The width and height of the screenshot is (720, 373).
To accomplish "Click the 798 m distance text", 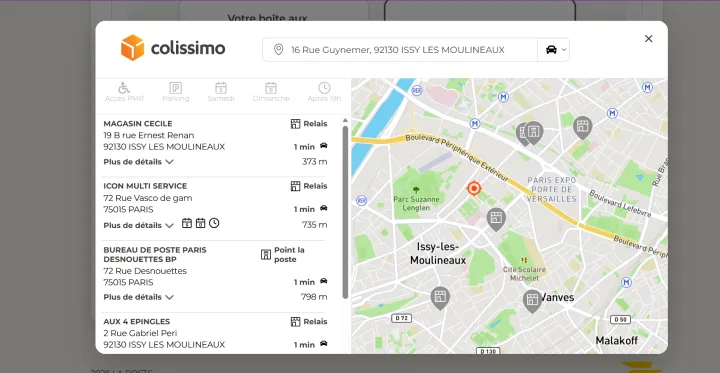I will 314,297.
